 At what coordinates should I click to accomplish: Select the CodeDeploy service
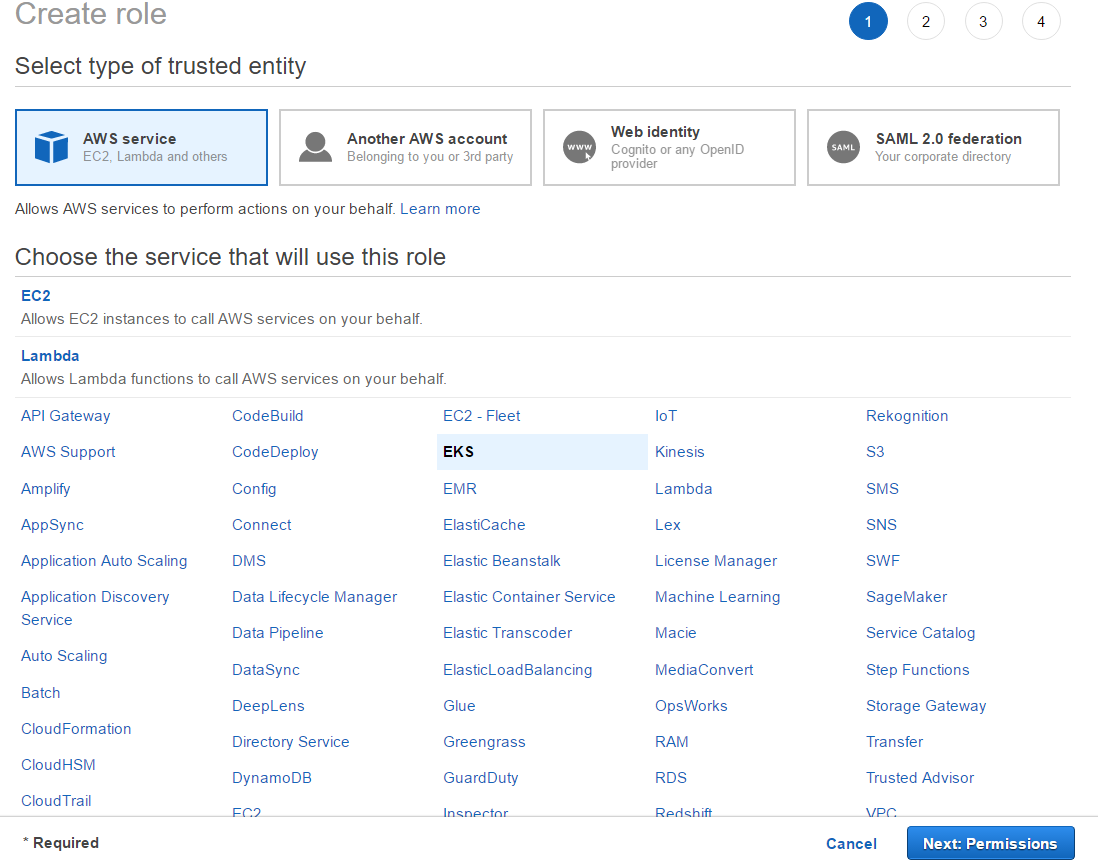[x=275, y=452]
